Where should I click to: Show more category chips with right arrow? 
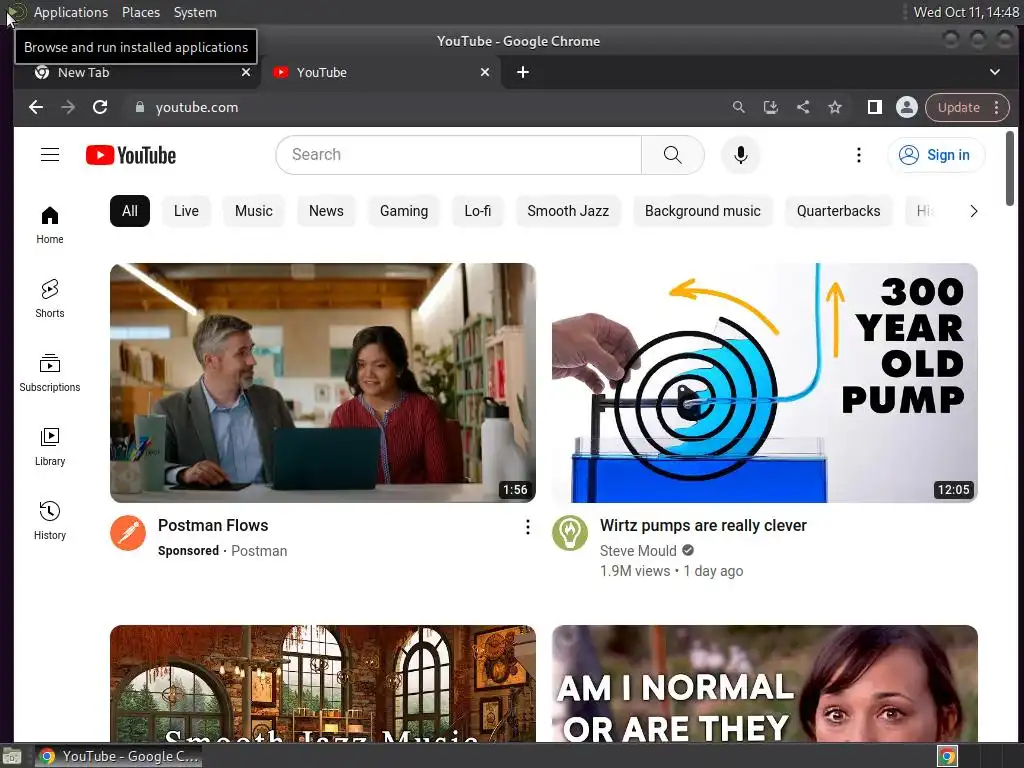coord(974,211)
